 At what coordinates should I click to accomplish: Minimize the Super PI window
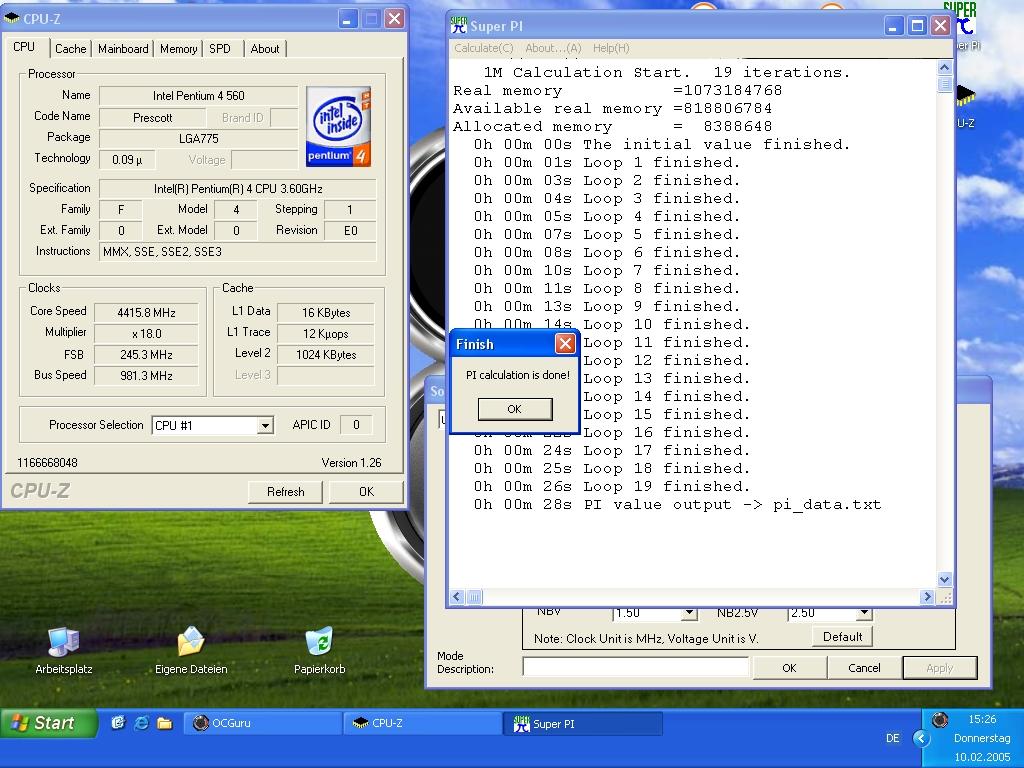pyautogui.click(x=893, y=26)
